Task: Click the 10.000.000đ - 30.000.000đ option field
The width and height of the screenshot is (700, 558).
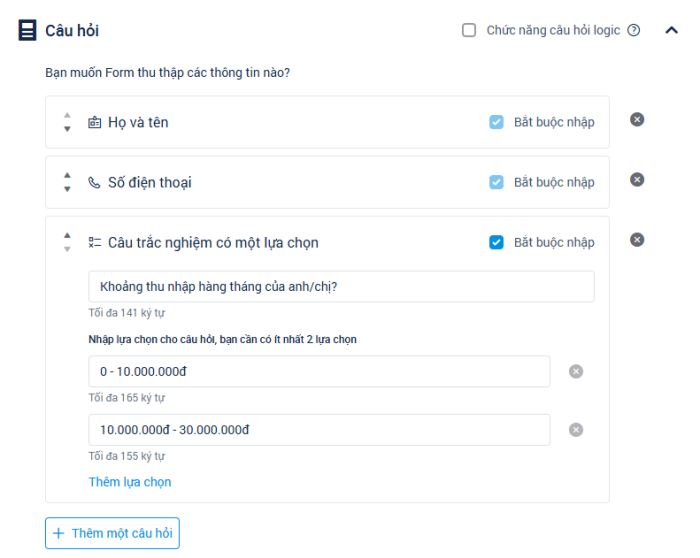Action: tap(318, 430)
